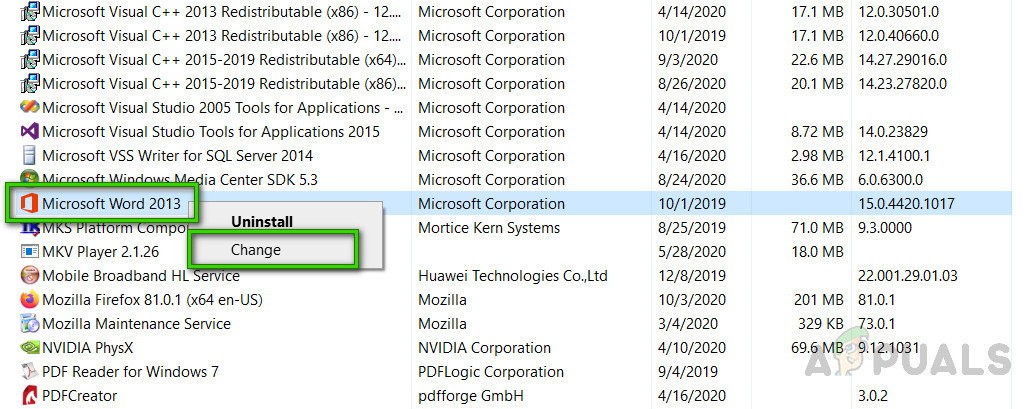
Task: Click the NVIDIA PhysX program icon
Action: [29, 348]
